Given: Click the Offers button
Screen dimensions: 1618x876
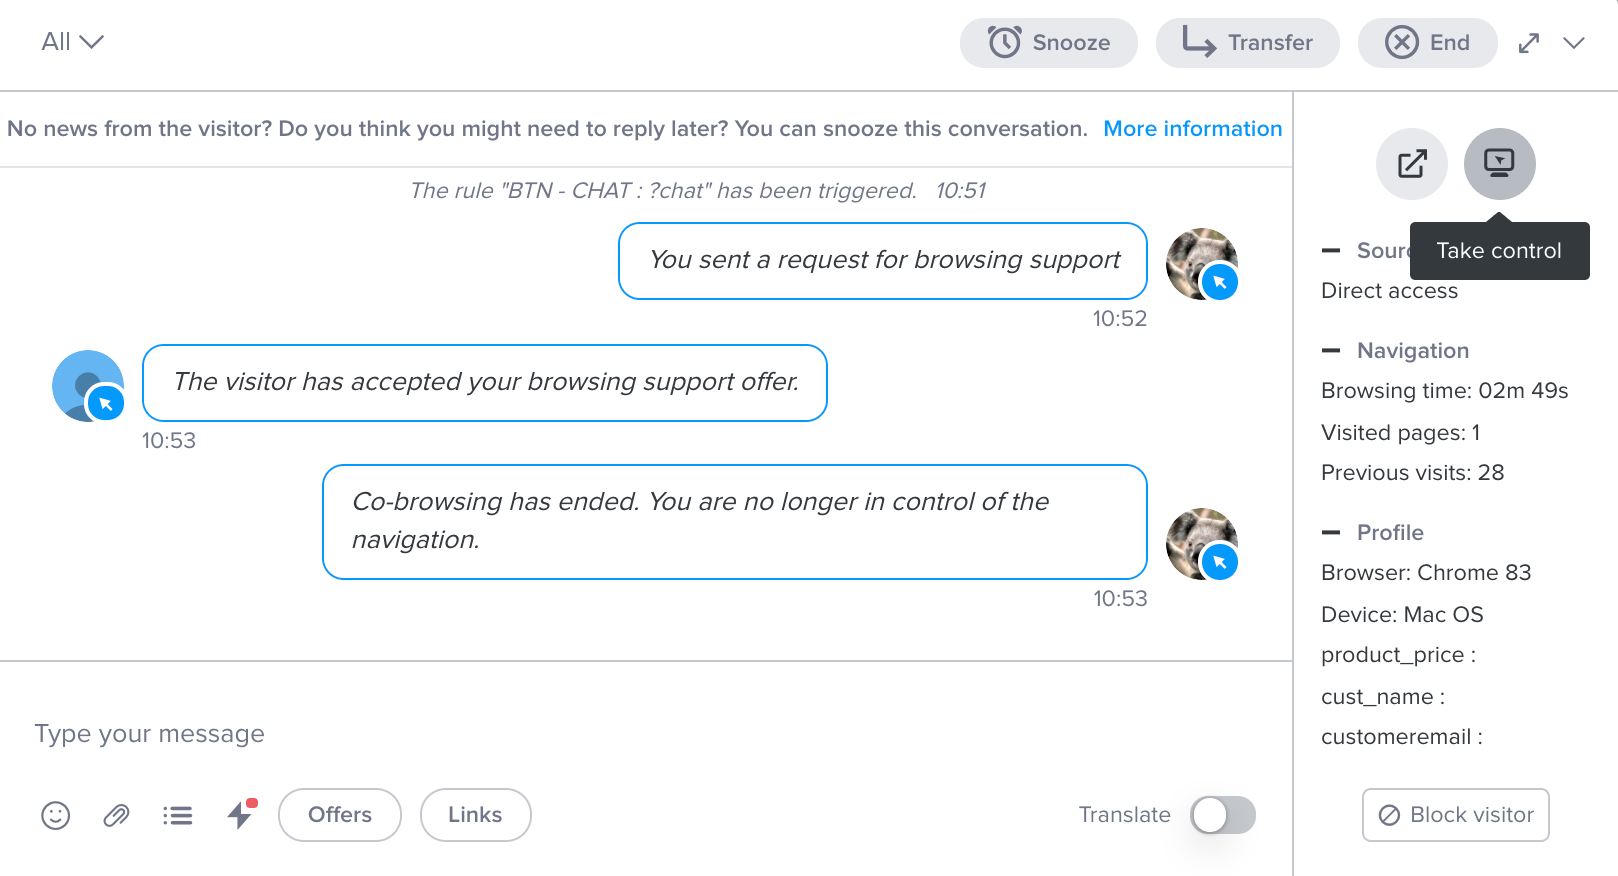Looking at the screenshot, I should pos(340,815).
